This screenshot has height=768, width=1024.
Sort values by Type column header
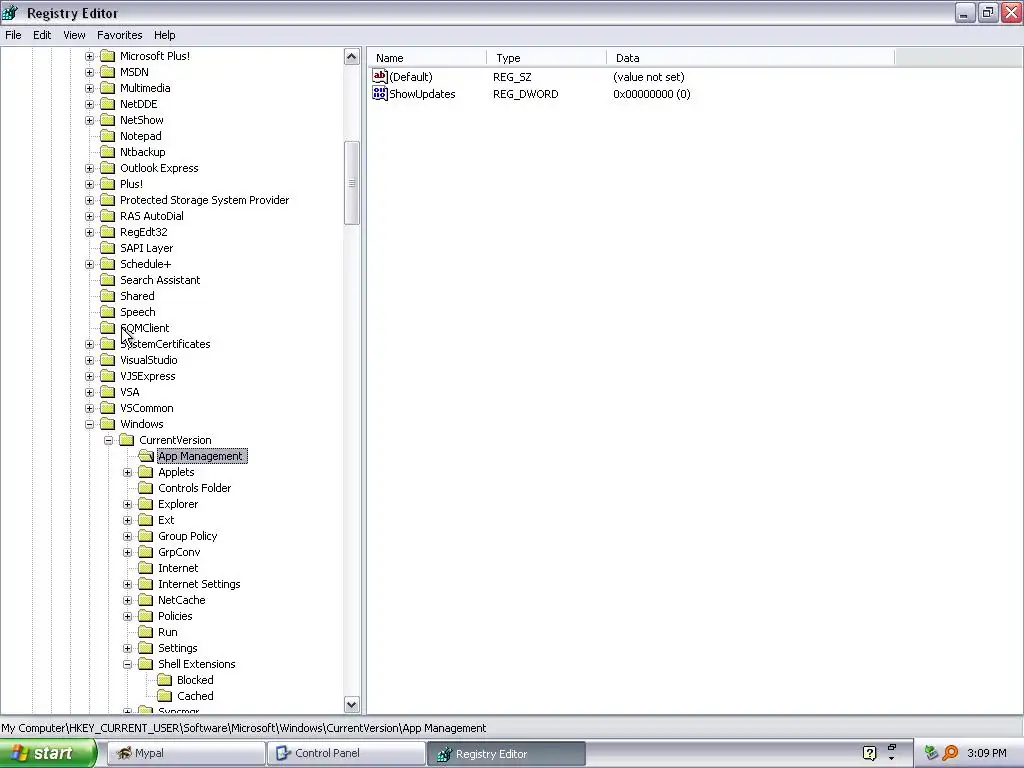click(547, 58)
